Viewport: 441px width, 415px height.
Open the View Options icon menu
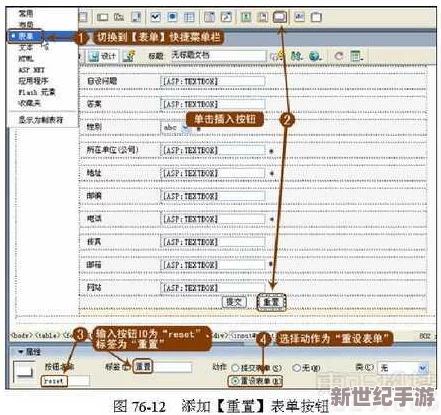(357, 56)
